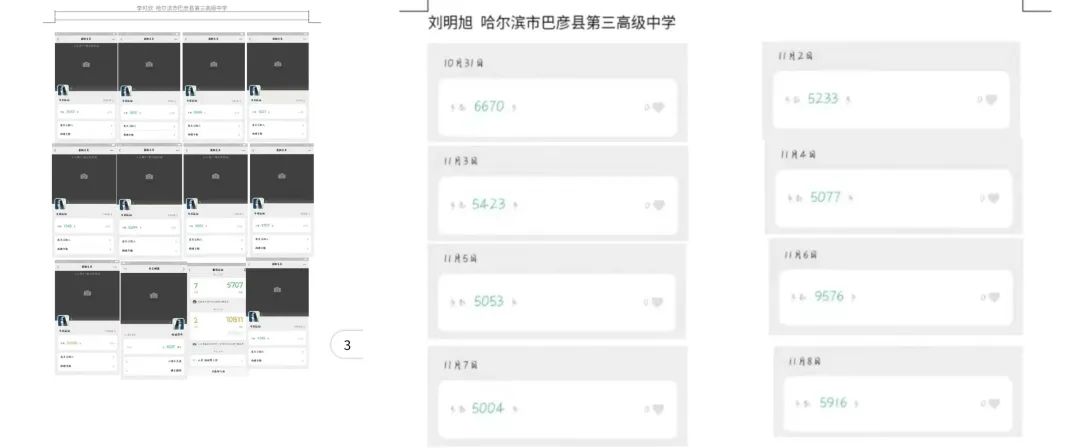Like the 11月8日 entry with 5916 steps

[x=993, y=404]
